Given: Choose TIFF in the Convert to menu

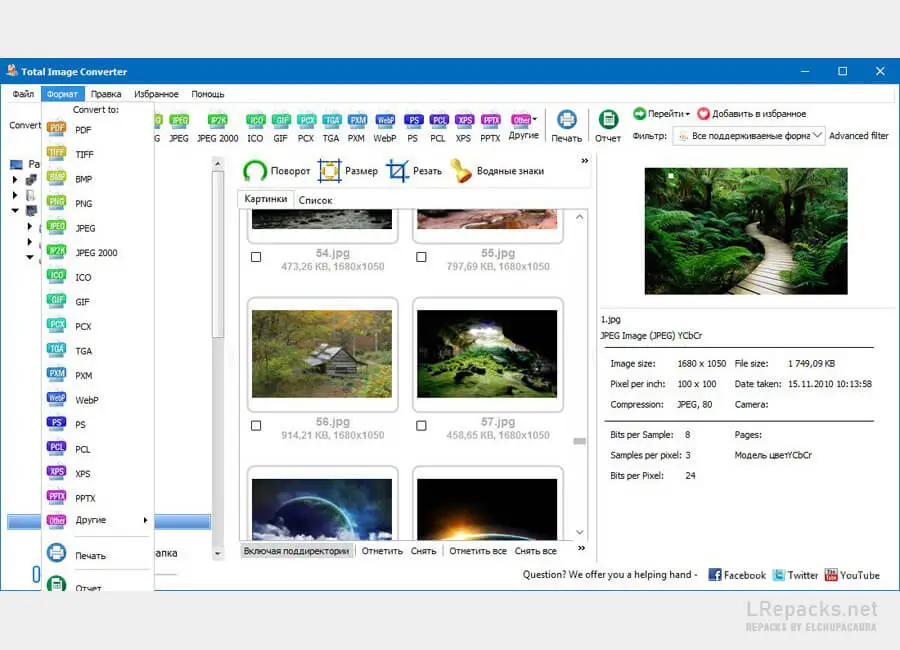Looking at the screenshot, I should click(98, 154).
